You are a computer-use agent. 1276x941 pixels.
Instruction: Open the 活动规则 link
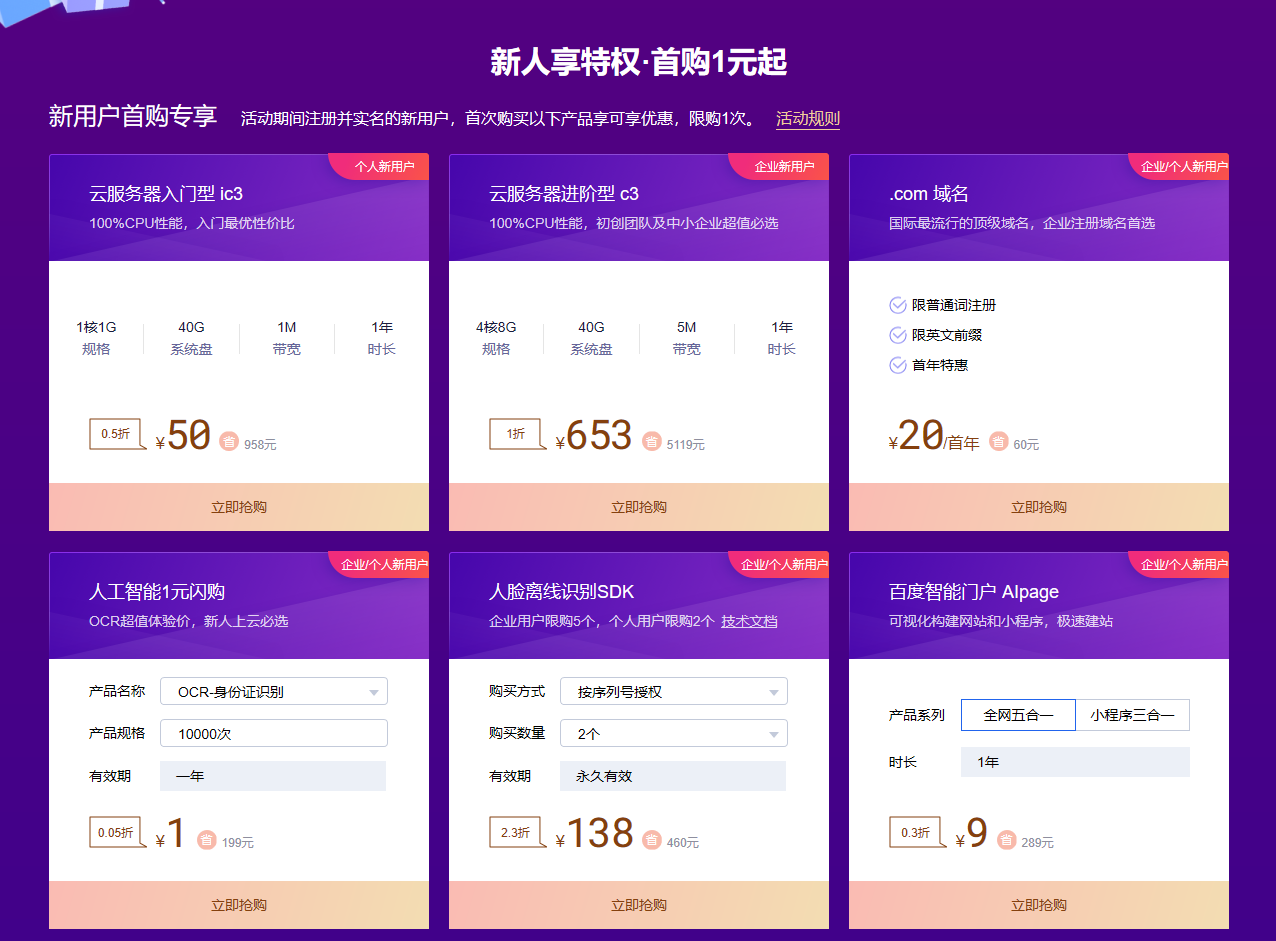pyautogui.click(x=807, y=119)
